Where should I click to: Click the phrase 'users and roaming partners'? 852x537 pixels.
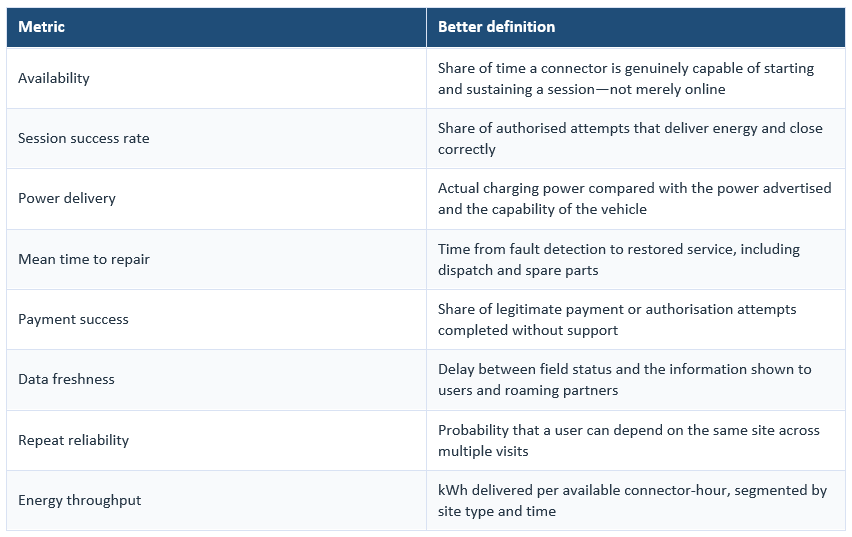pyautogui.click(x=528, y=390)
